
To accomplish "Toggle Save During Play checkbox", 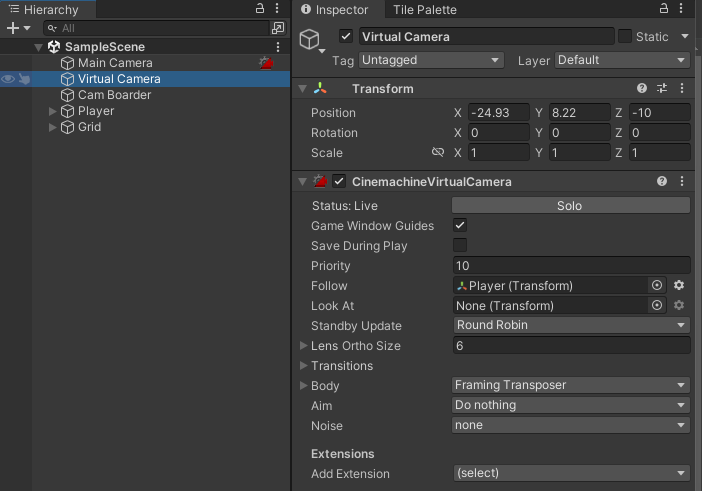I will coord(460,245).
